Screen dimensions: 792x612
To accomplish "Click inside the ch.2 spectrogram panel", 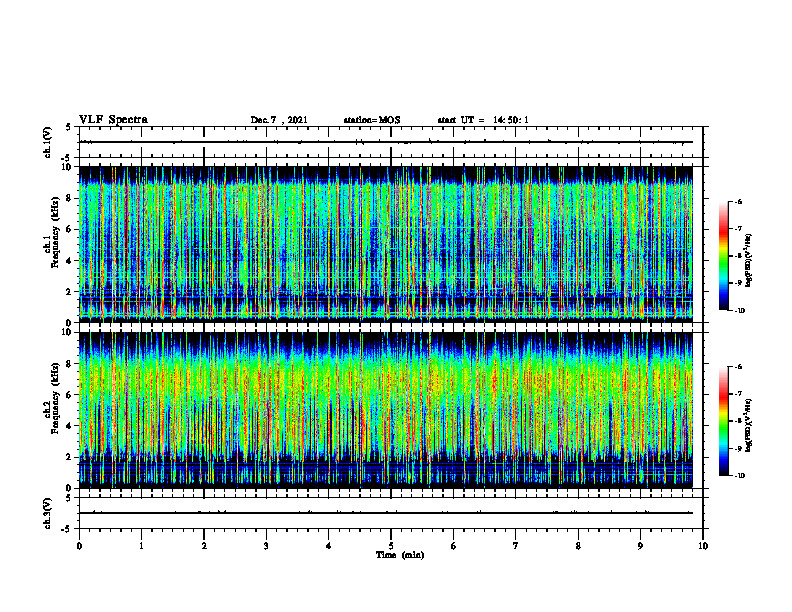I will pyautogui.click(x=386, y=410).
